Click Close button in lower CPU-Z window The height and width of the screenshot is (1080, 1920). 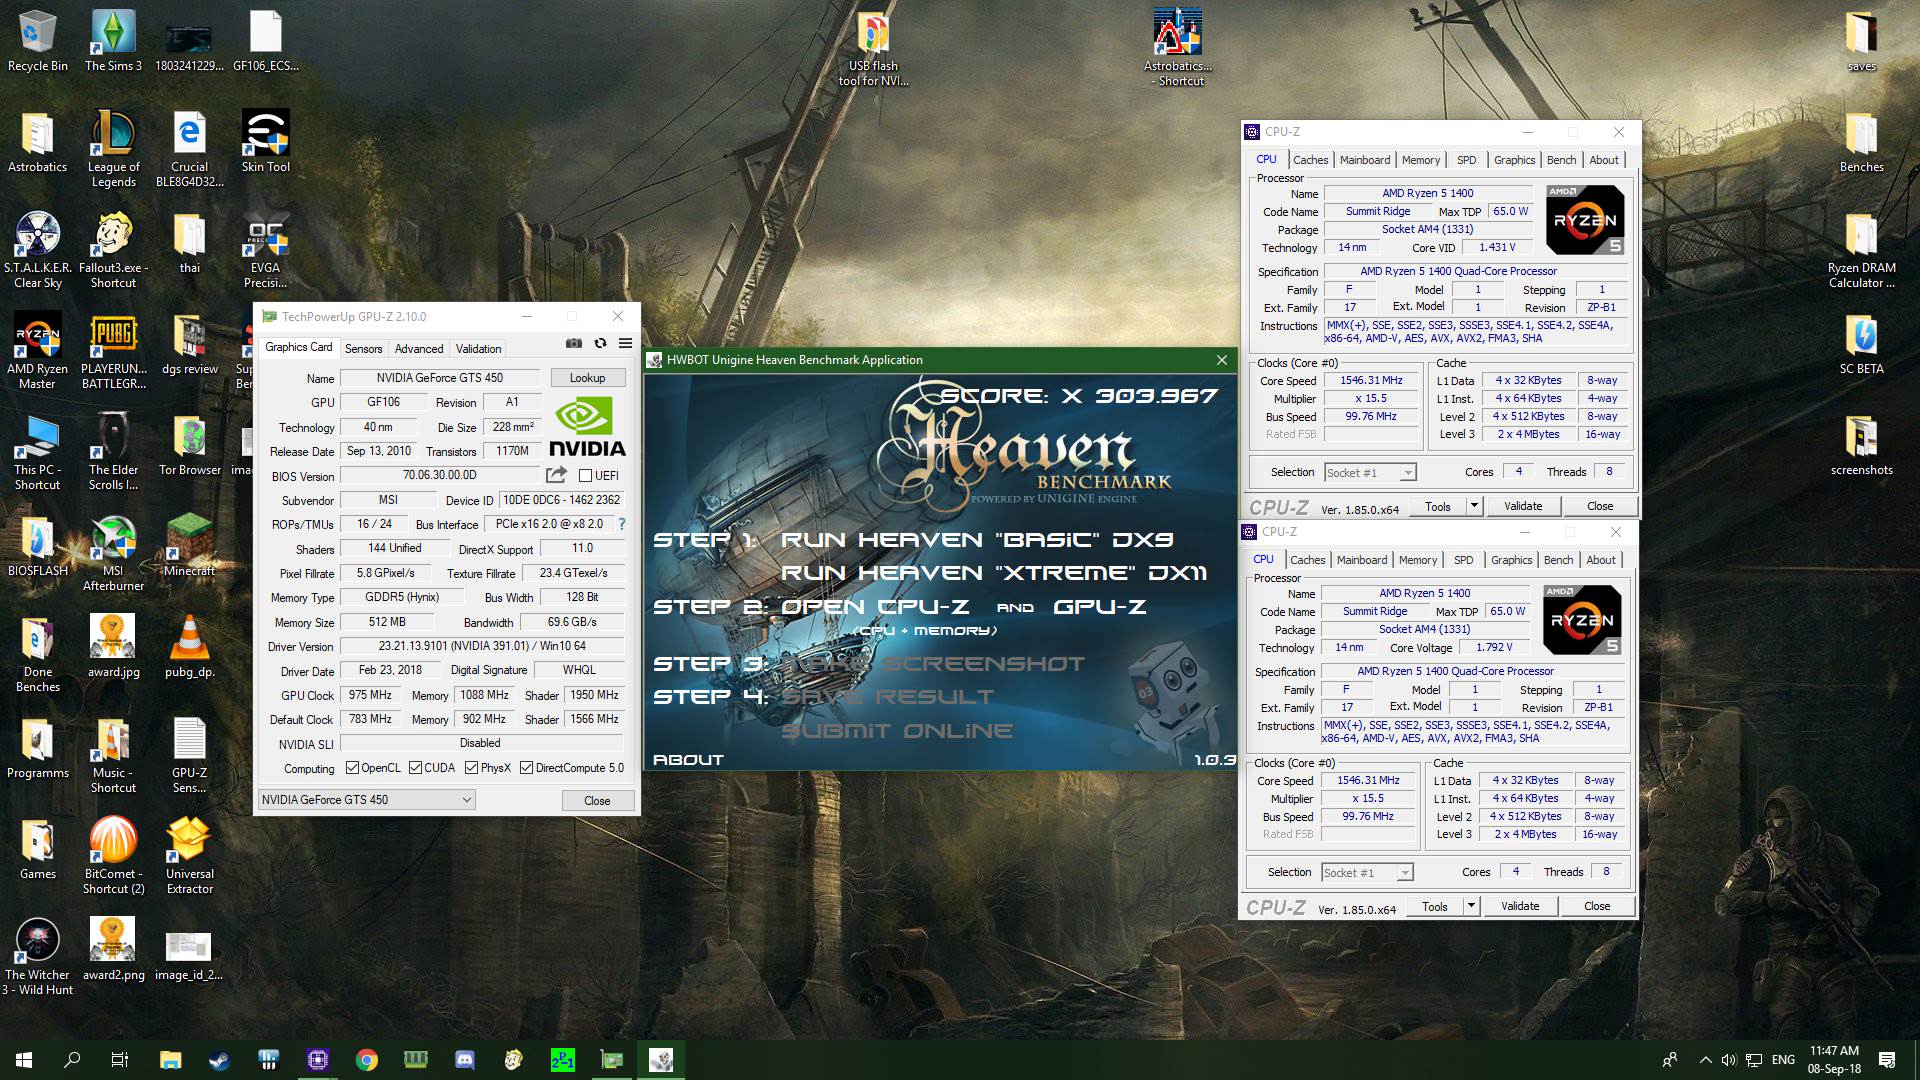pos(1597,906)
